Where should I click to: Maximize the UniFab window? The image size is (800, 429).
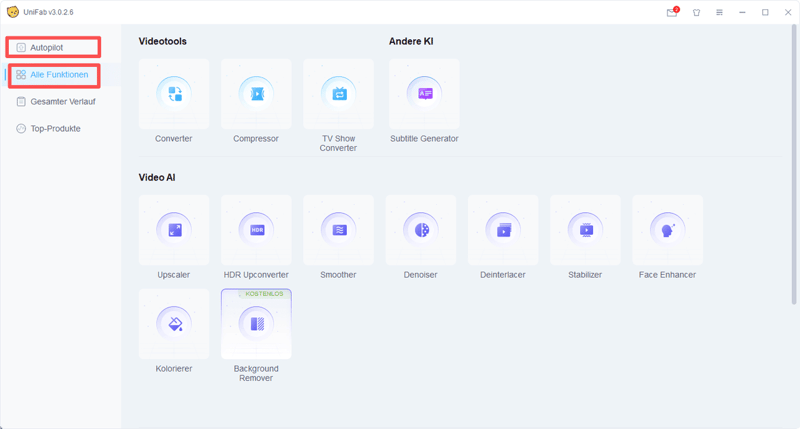765,12
